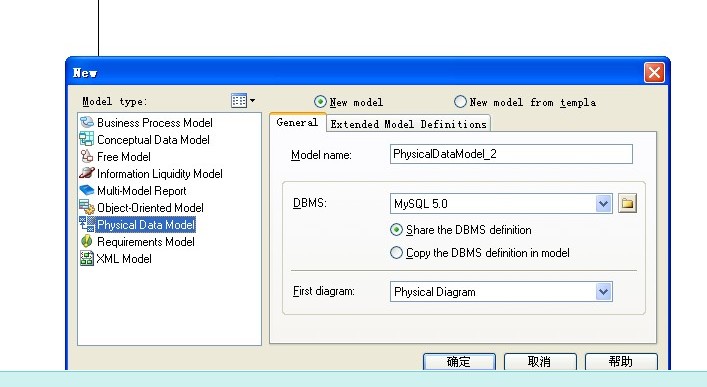The height and width of the screenshot is (387, 707).
Task: Choose Copy the DBMS definition in model
Action: click(396, 253)
